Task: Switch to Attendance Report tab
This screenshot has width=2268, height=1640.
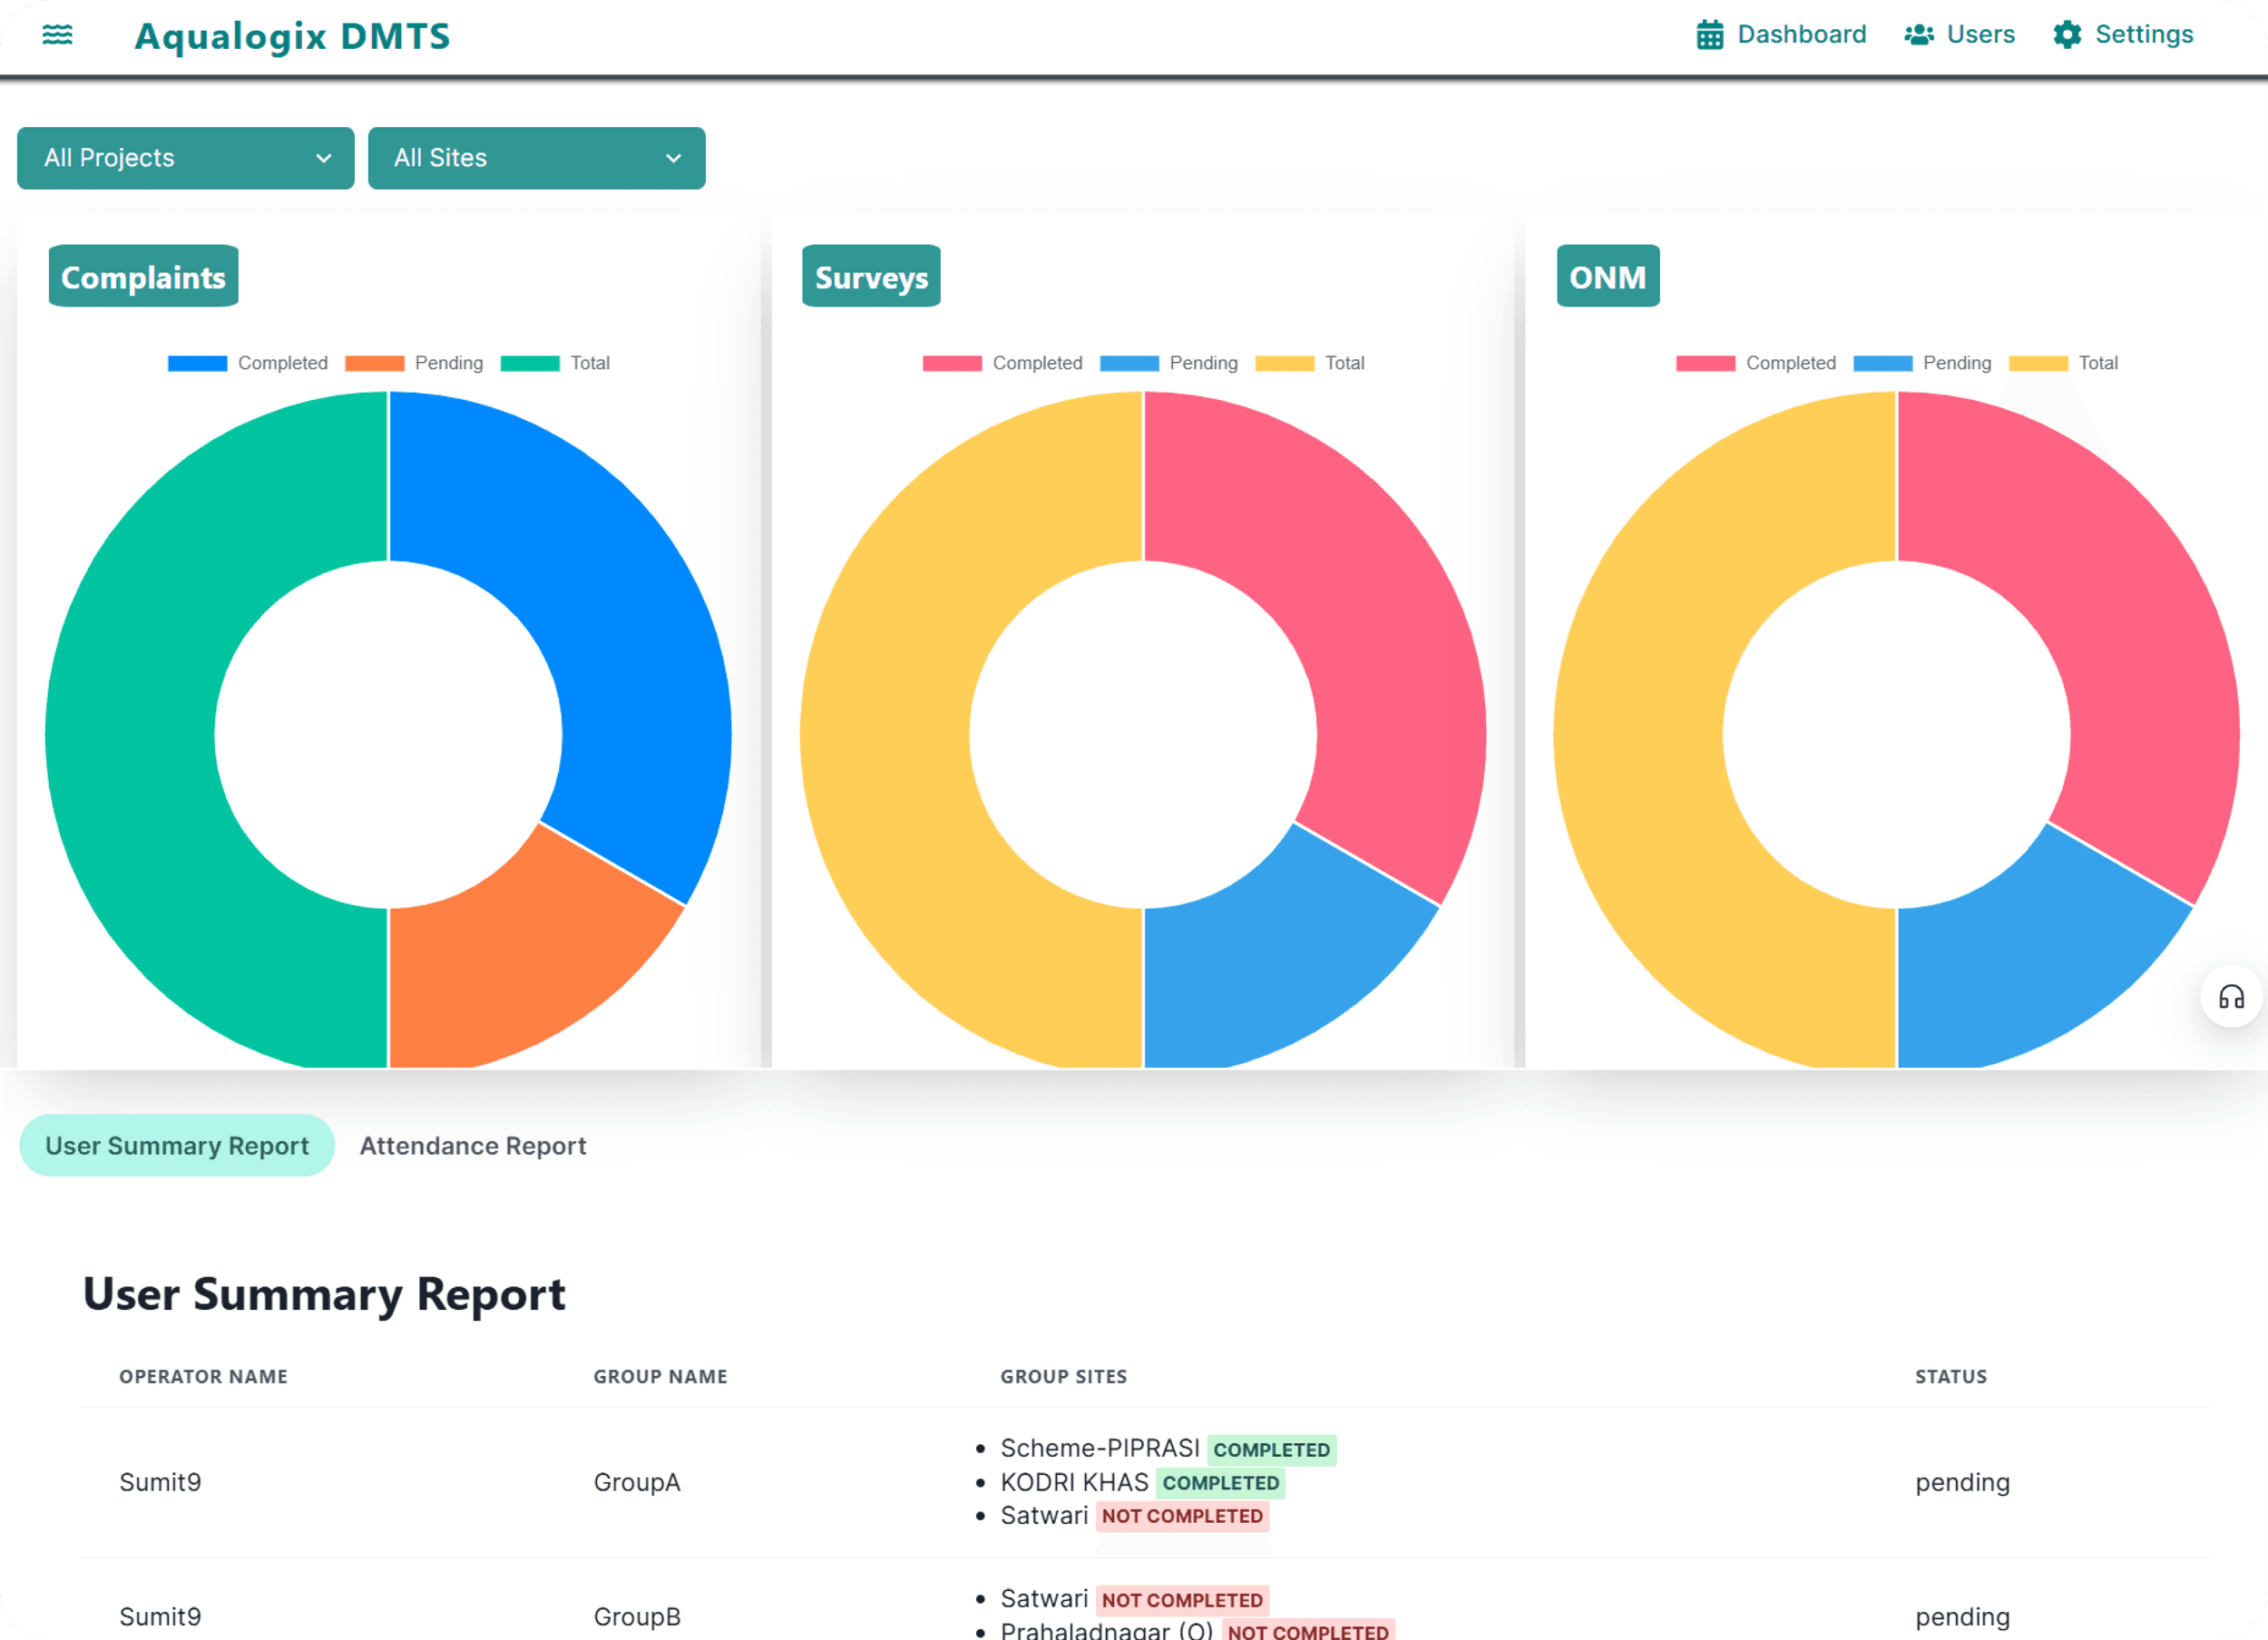Action: pos(473,1146)
